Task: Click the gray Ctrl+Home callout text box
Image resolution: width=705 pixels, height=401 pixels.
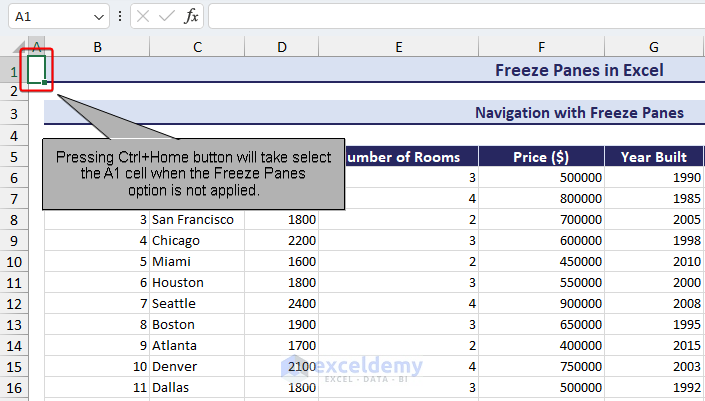Action: [x=194, y=174]
